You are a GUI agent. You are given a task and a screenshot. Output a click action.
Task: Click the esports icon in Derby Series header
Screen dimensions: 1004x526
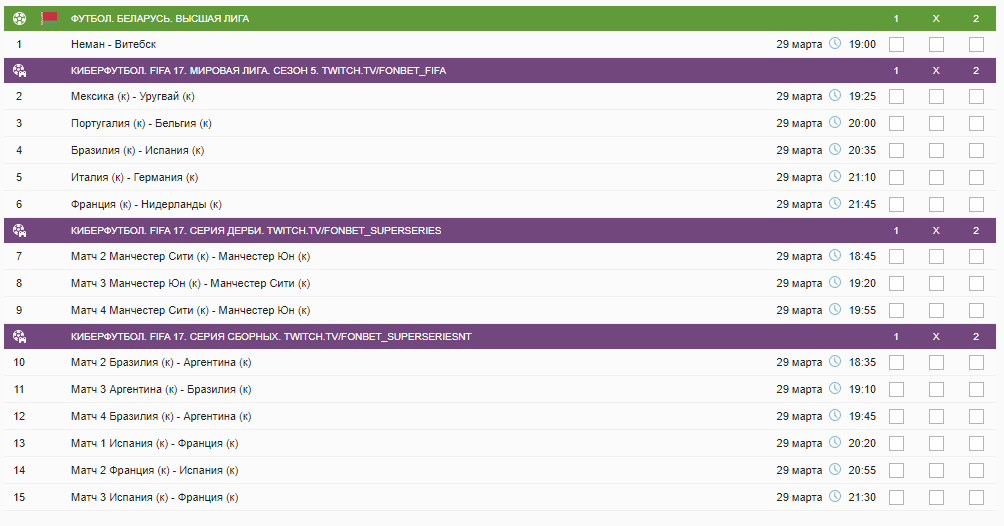point(19,230)
